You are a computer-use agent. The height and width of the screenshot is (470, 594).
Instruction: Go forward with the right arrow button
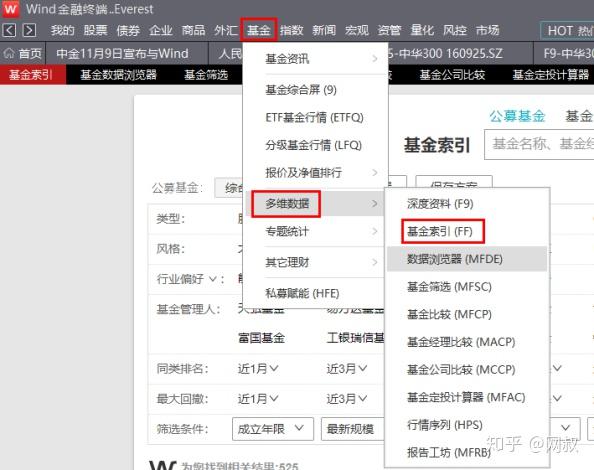(x=29, y=30)
